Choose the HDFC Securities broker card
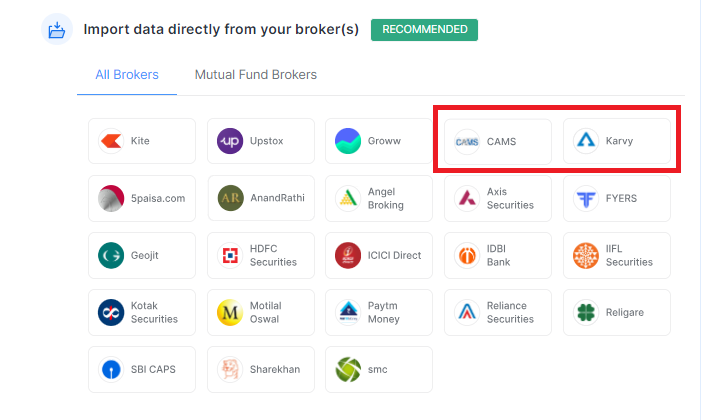Image resolution: width=716 pixels, height=420 pixels. pos(261,256)
